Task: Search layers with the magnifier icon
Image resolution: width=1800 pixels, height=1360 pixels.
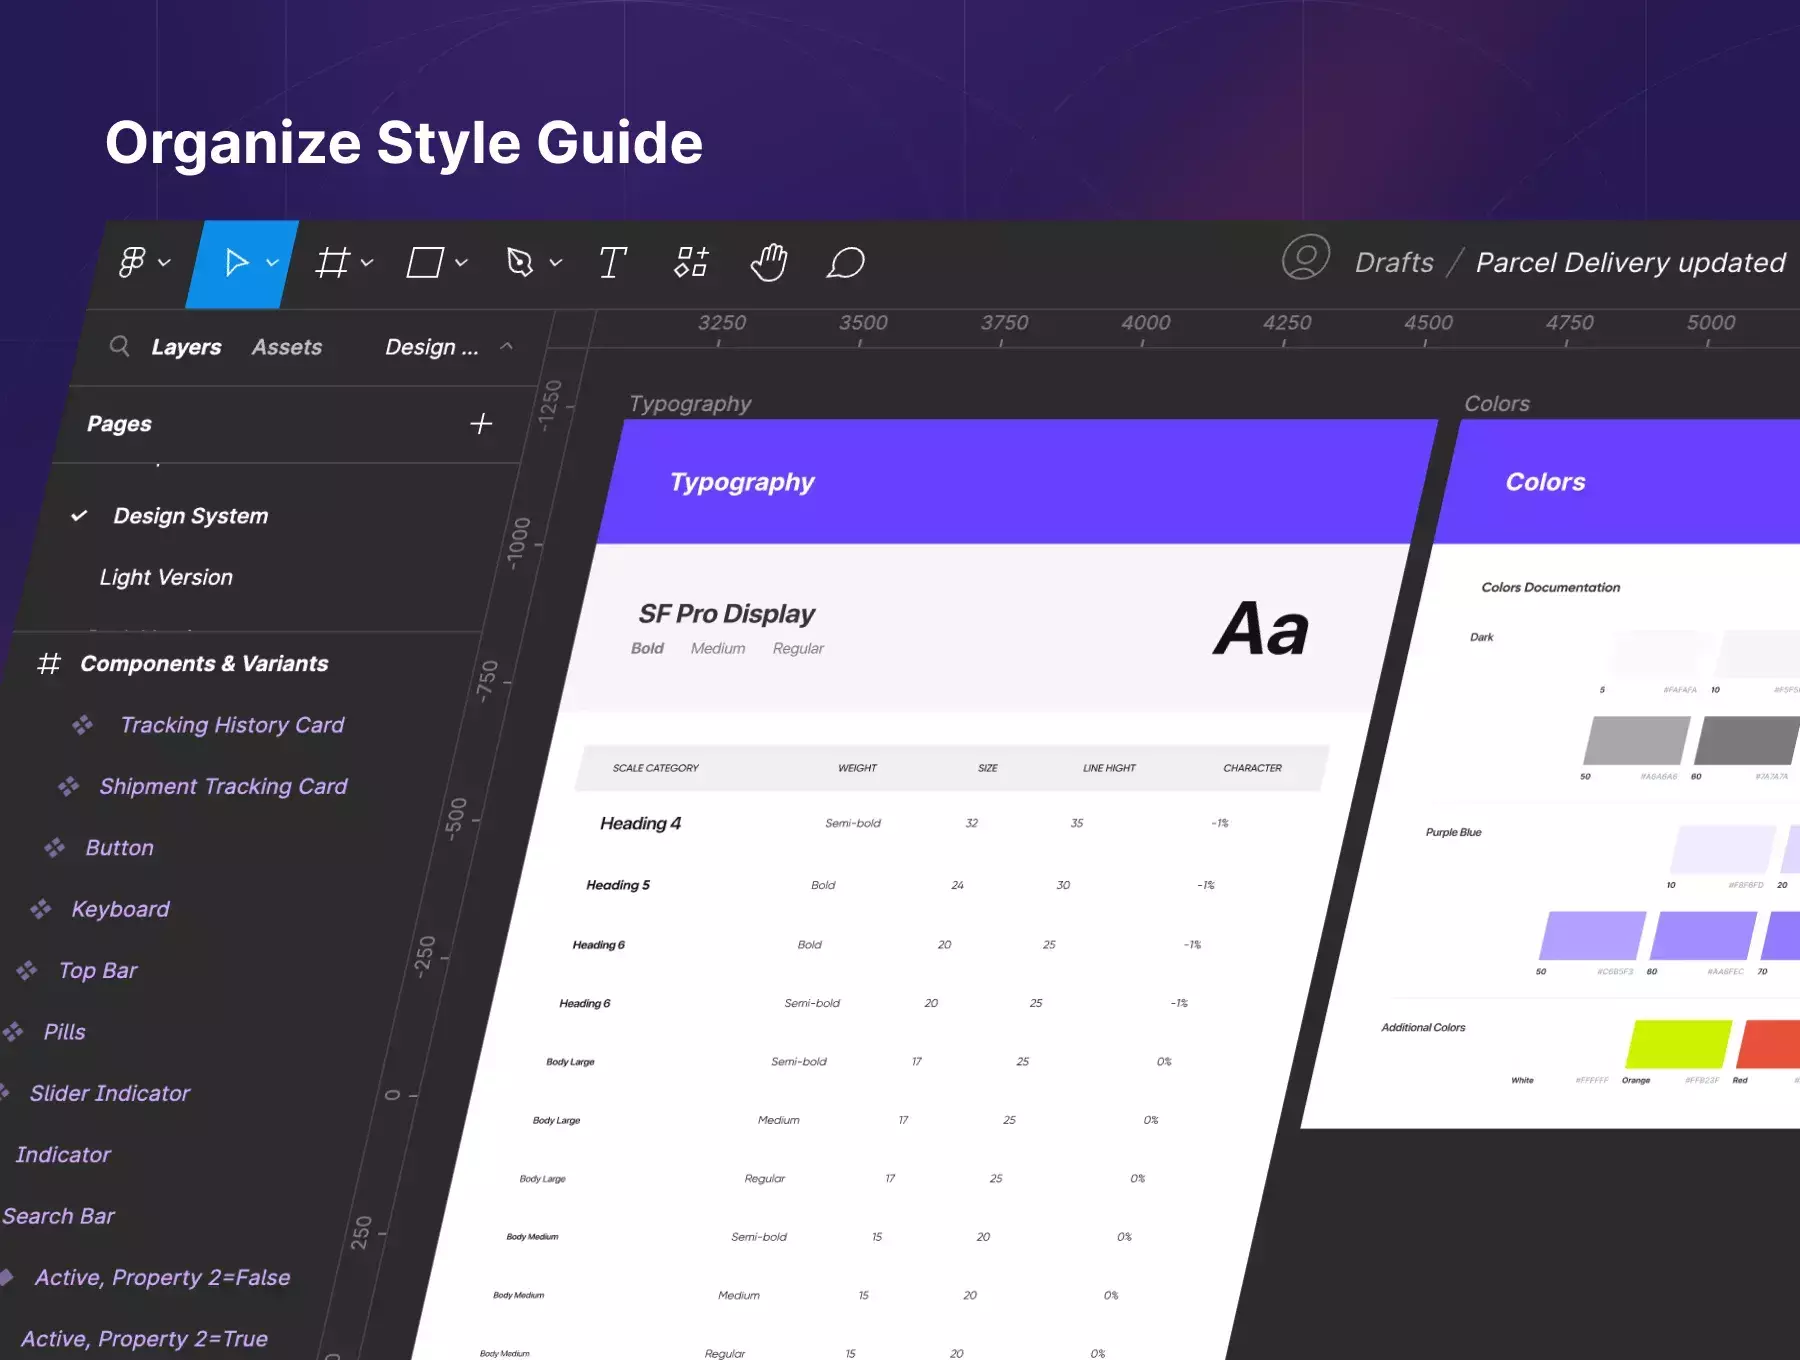Action: (x=119, y=346)
